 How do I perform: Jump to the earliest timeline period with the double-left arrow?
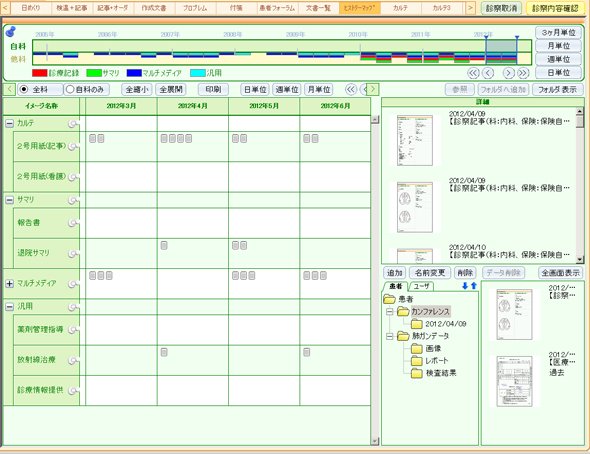473,73
